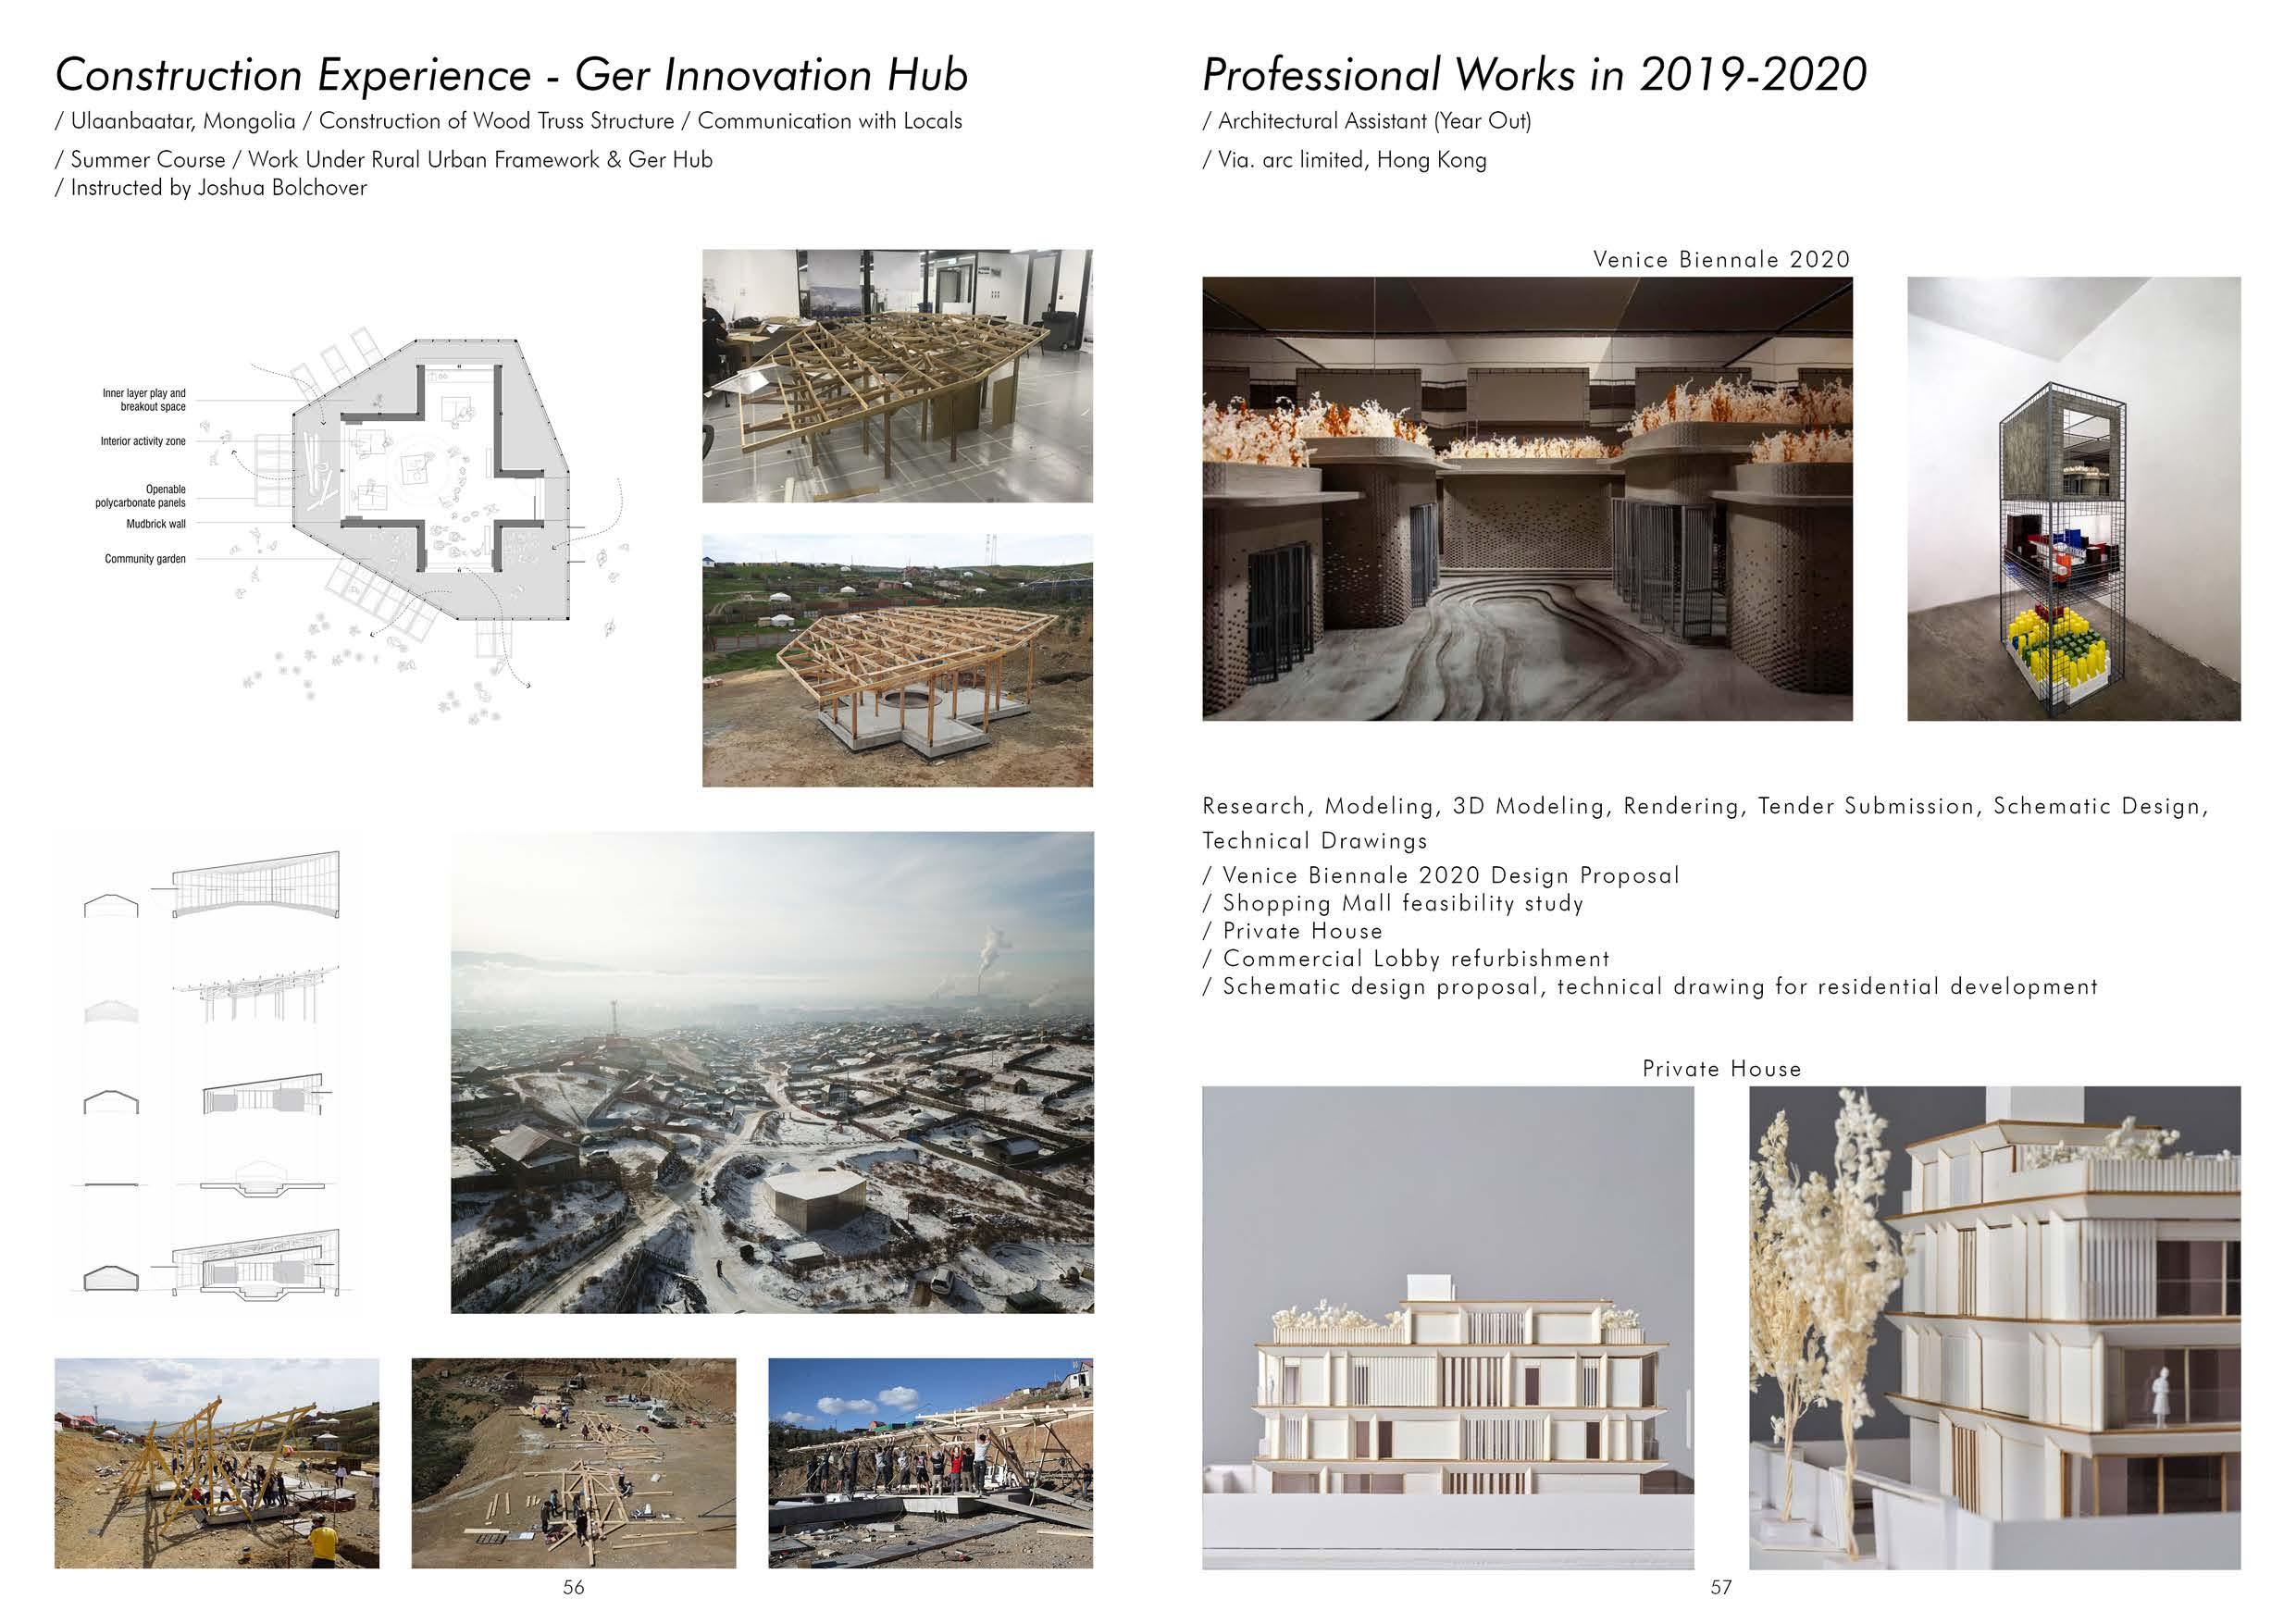The height and width of the screenshot is (1623, 2296).
Task: Click the Shopping Mall feasibility study line
Action: point(1393,904)
